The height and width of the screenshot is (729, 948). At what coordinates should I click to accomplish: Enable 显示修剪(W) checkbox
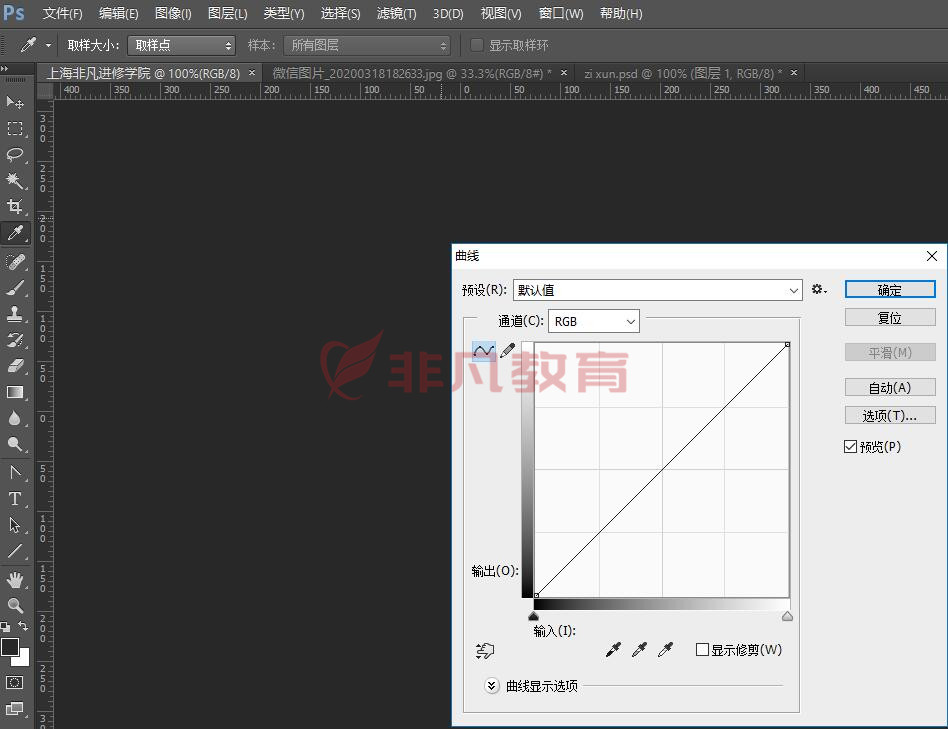[x=702, y=650]
